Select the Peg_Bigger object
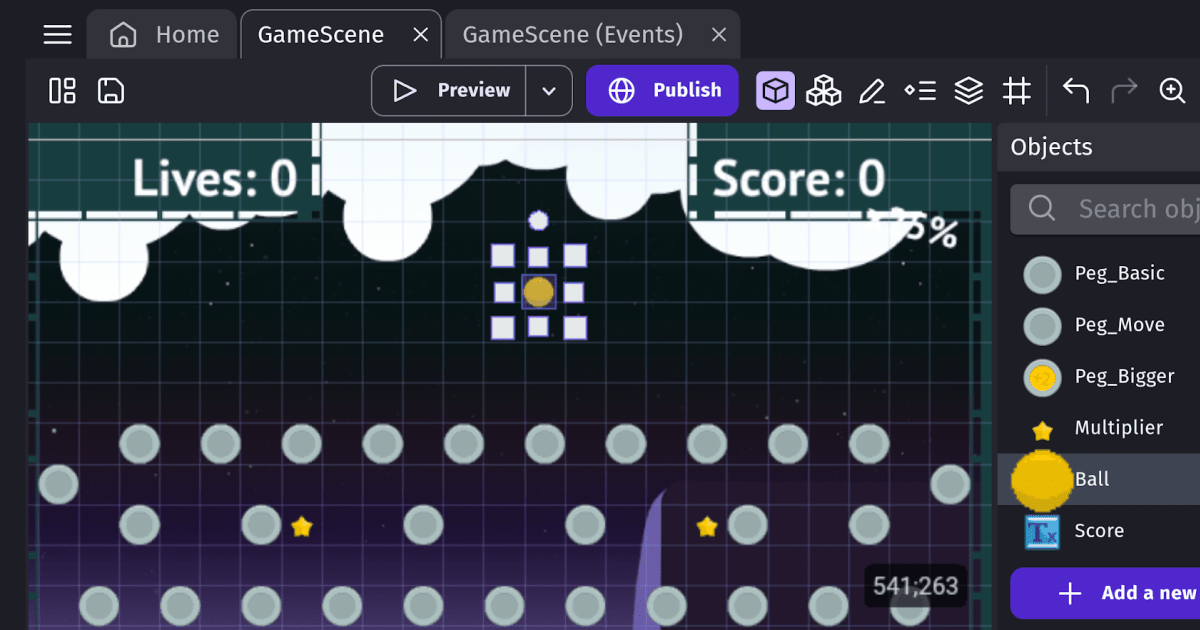Screen dimensions: 1200x630 pyautogui.click(x=1126, y=377)
